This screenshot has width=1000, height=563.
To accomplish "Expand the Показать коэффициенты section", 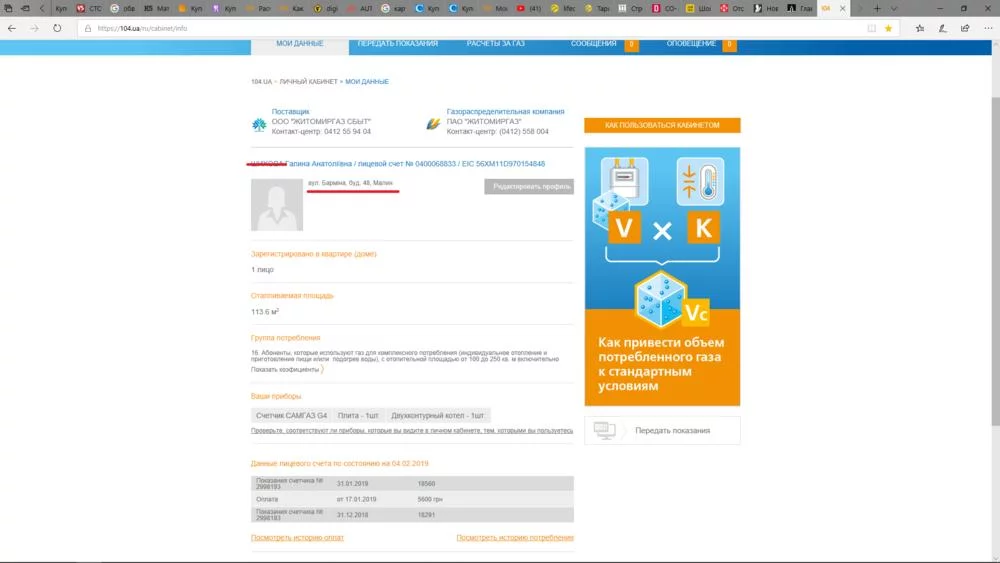I will point(285,370).
